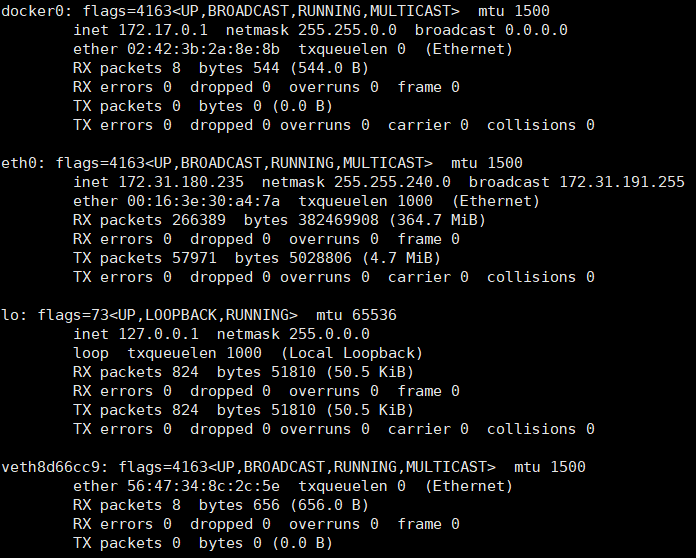Select the docker0 IP address 172.17.0.1

163,30
